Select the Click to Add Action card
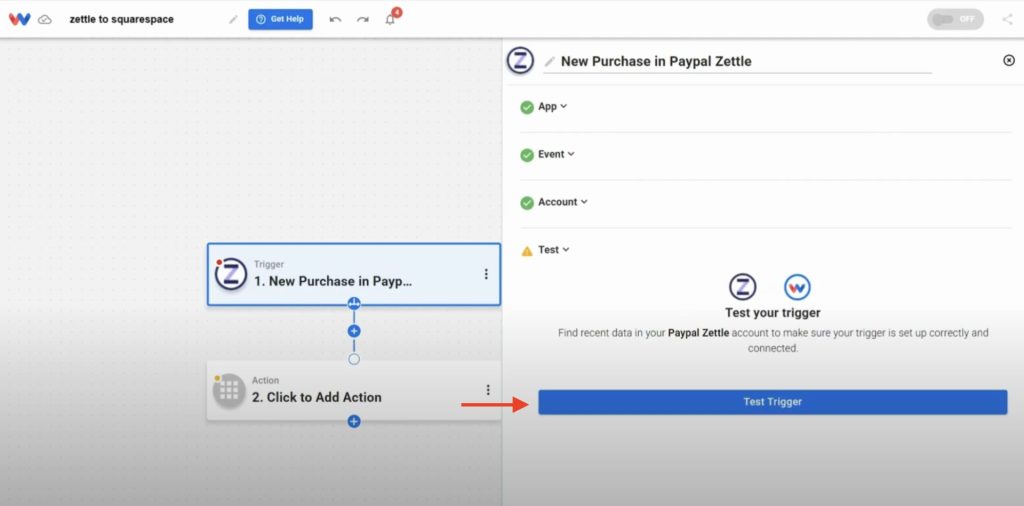This screenshot has width=1024, height=506. [x=354, y=390]
